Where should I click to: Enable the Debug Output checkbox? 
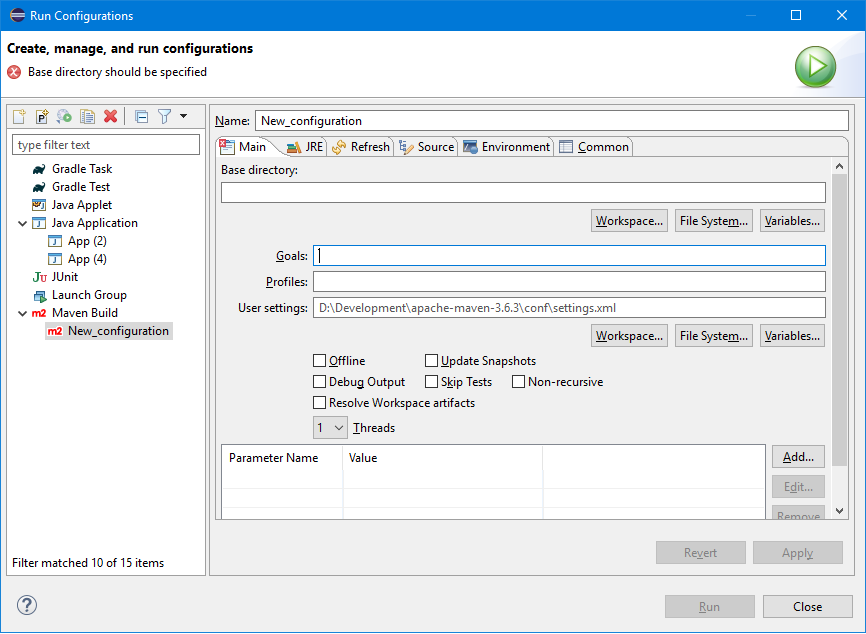pos(319,382)
